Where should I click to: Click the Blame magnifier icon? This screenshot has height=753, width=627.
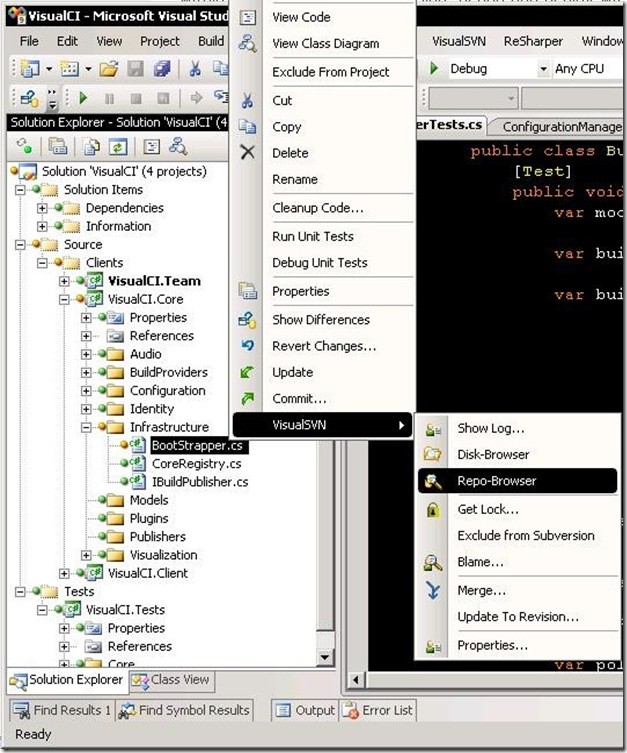tap(433, 562)
